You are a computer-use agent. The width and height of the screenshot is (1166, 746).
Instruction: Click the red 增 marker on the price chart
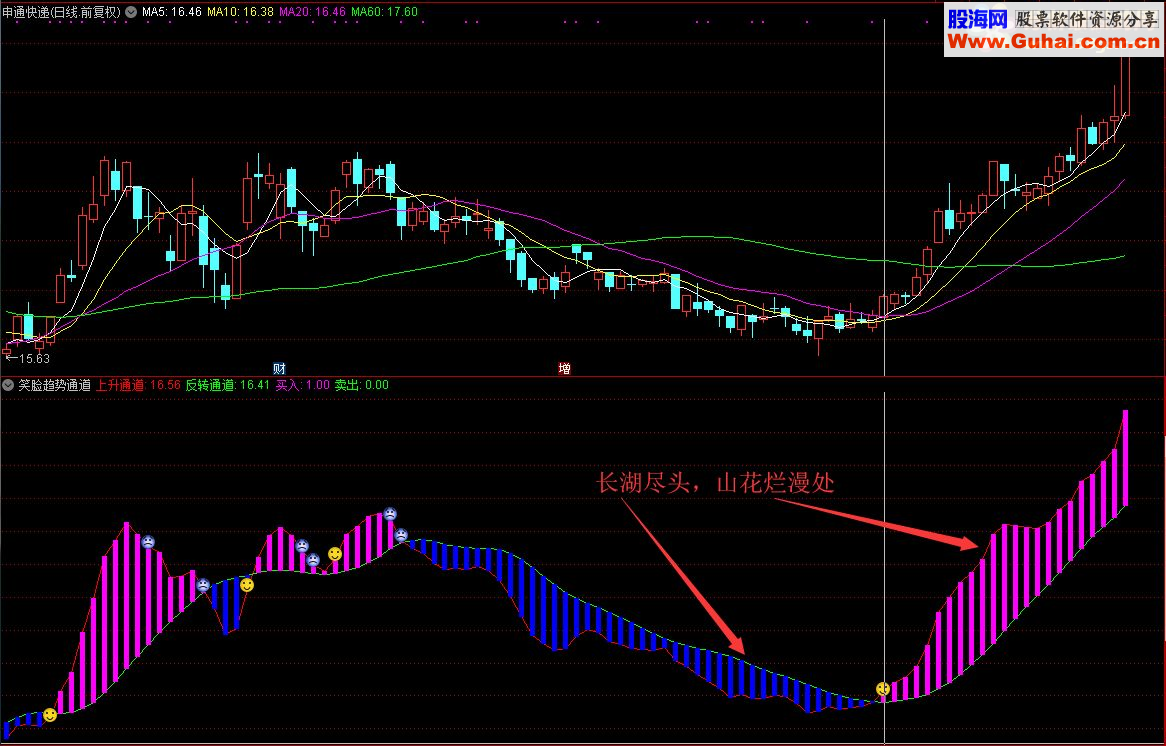coord(564,368)
